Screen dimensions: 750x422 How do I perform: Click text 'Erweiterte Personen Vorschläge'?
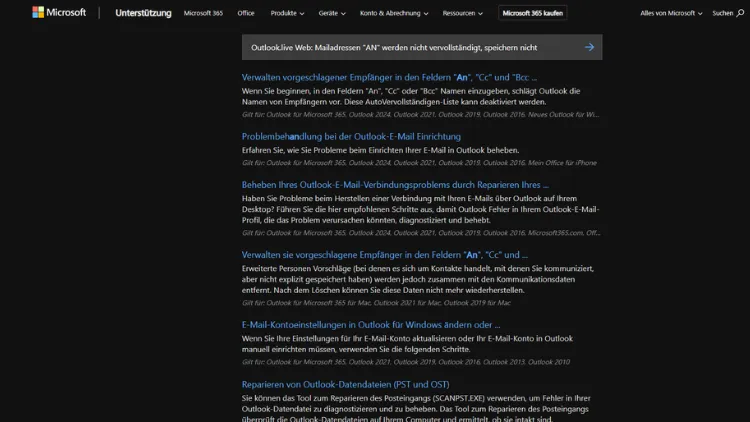pyautogui.click(x=418, y=279)
